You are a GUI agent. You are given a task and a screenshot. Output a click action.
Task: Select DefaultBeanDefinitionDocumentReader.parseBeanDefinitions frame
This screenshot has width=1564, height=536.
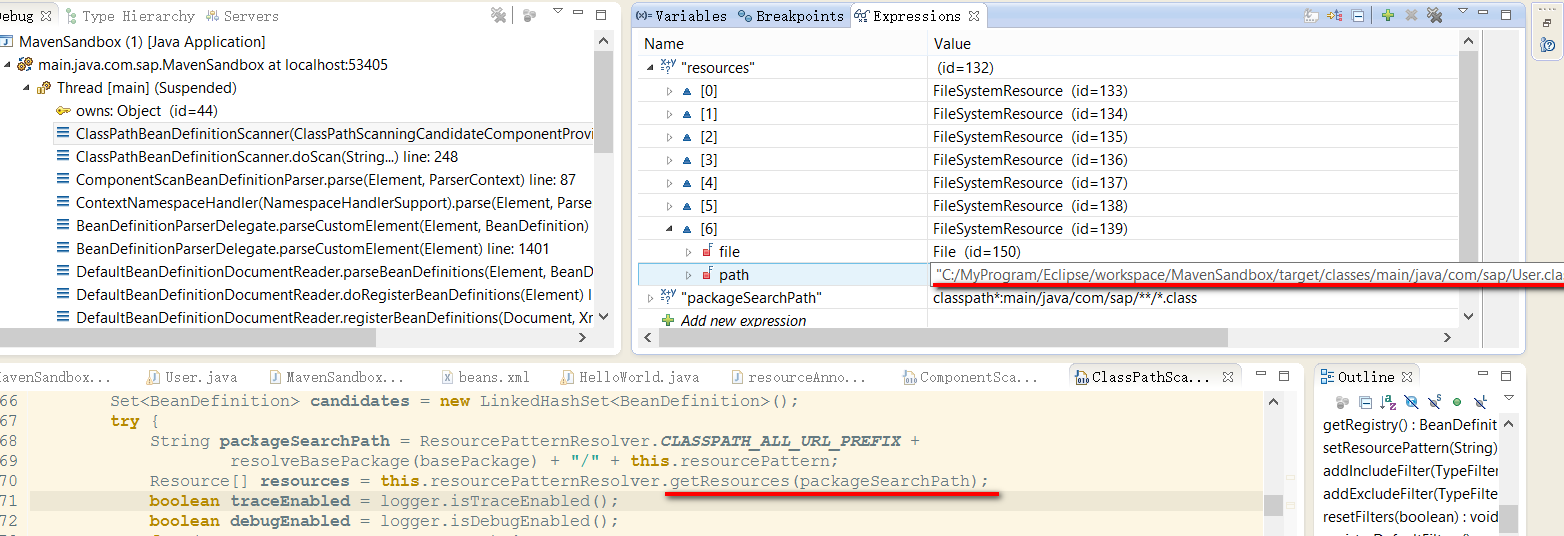[325, 272]
